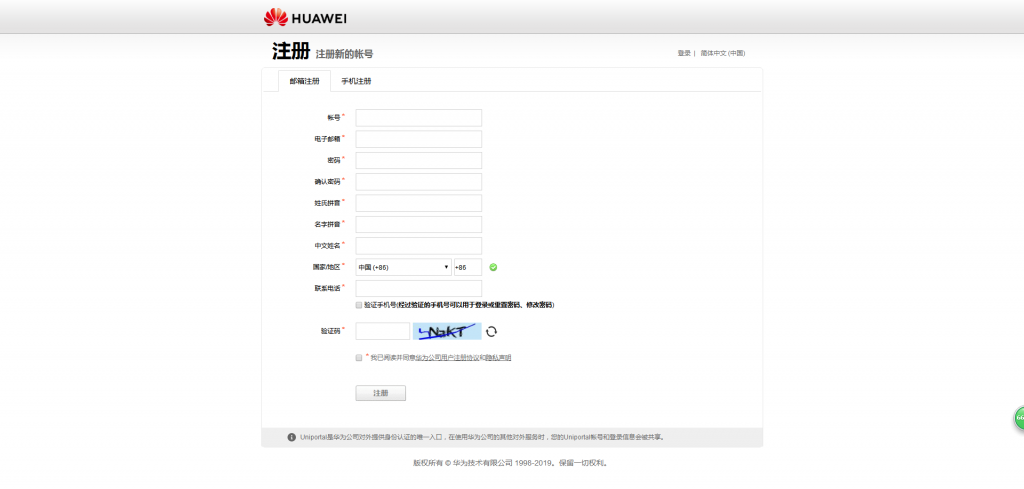1024x489 pixels.
Task: Click the Huawei logo in header
Action: tap(305, 17)
